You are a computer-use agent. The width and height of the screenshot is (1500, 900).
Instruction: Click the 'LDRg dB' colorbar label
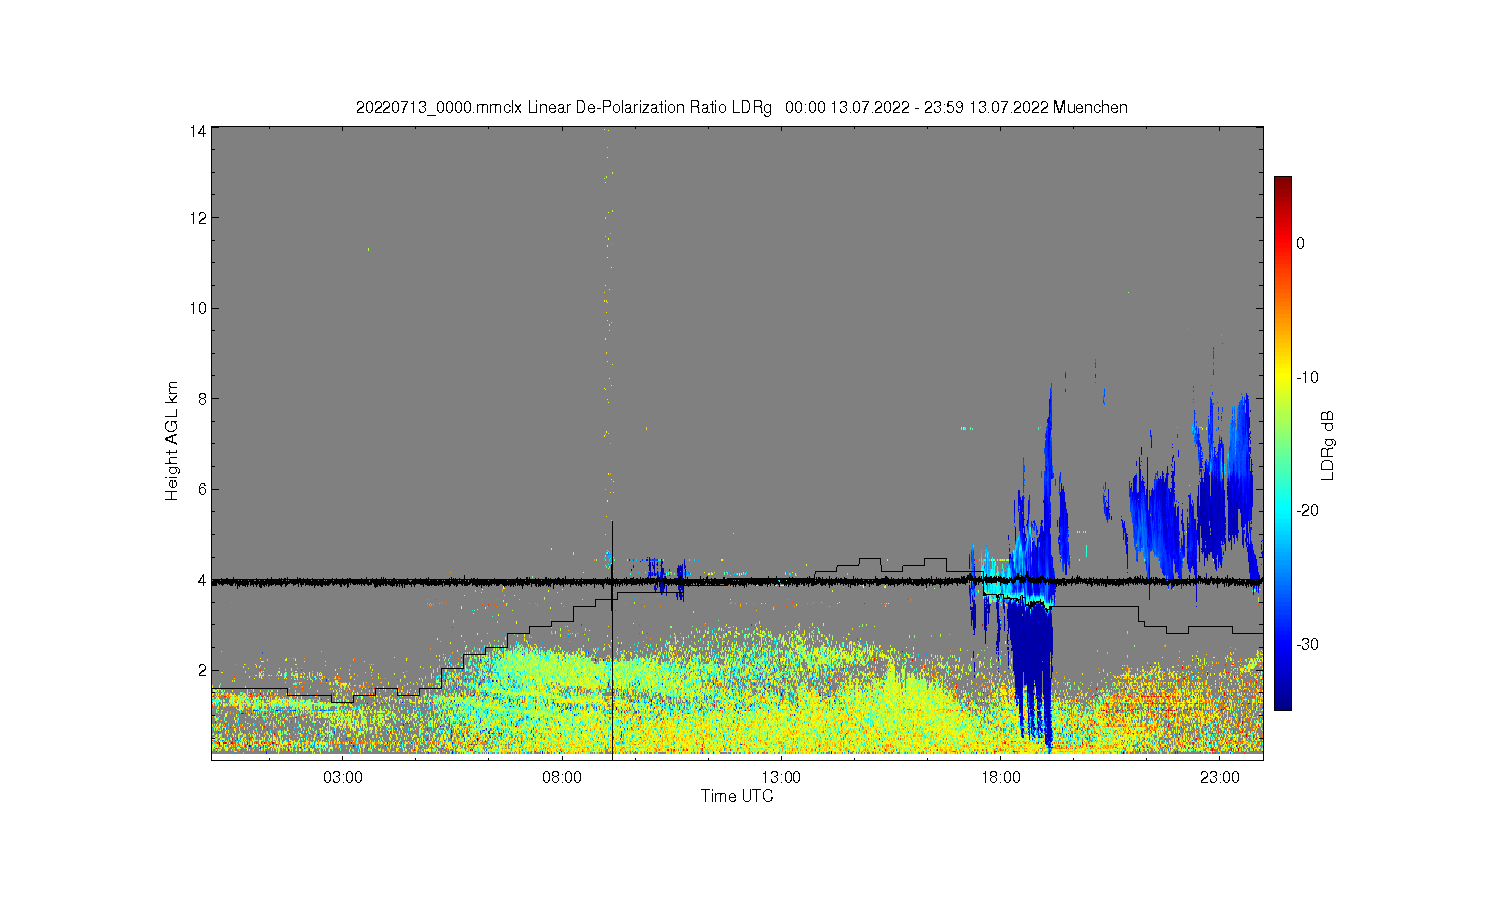1328,446
